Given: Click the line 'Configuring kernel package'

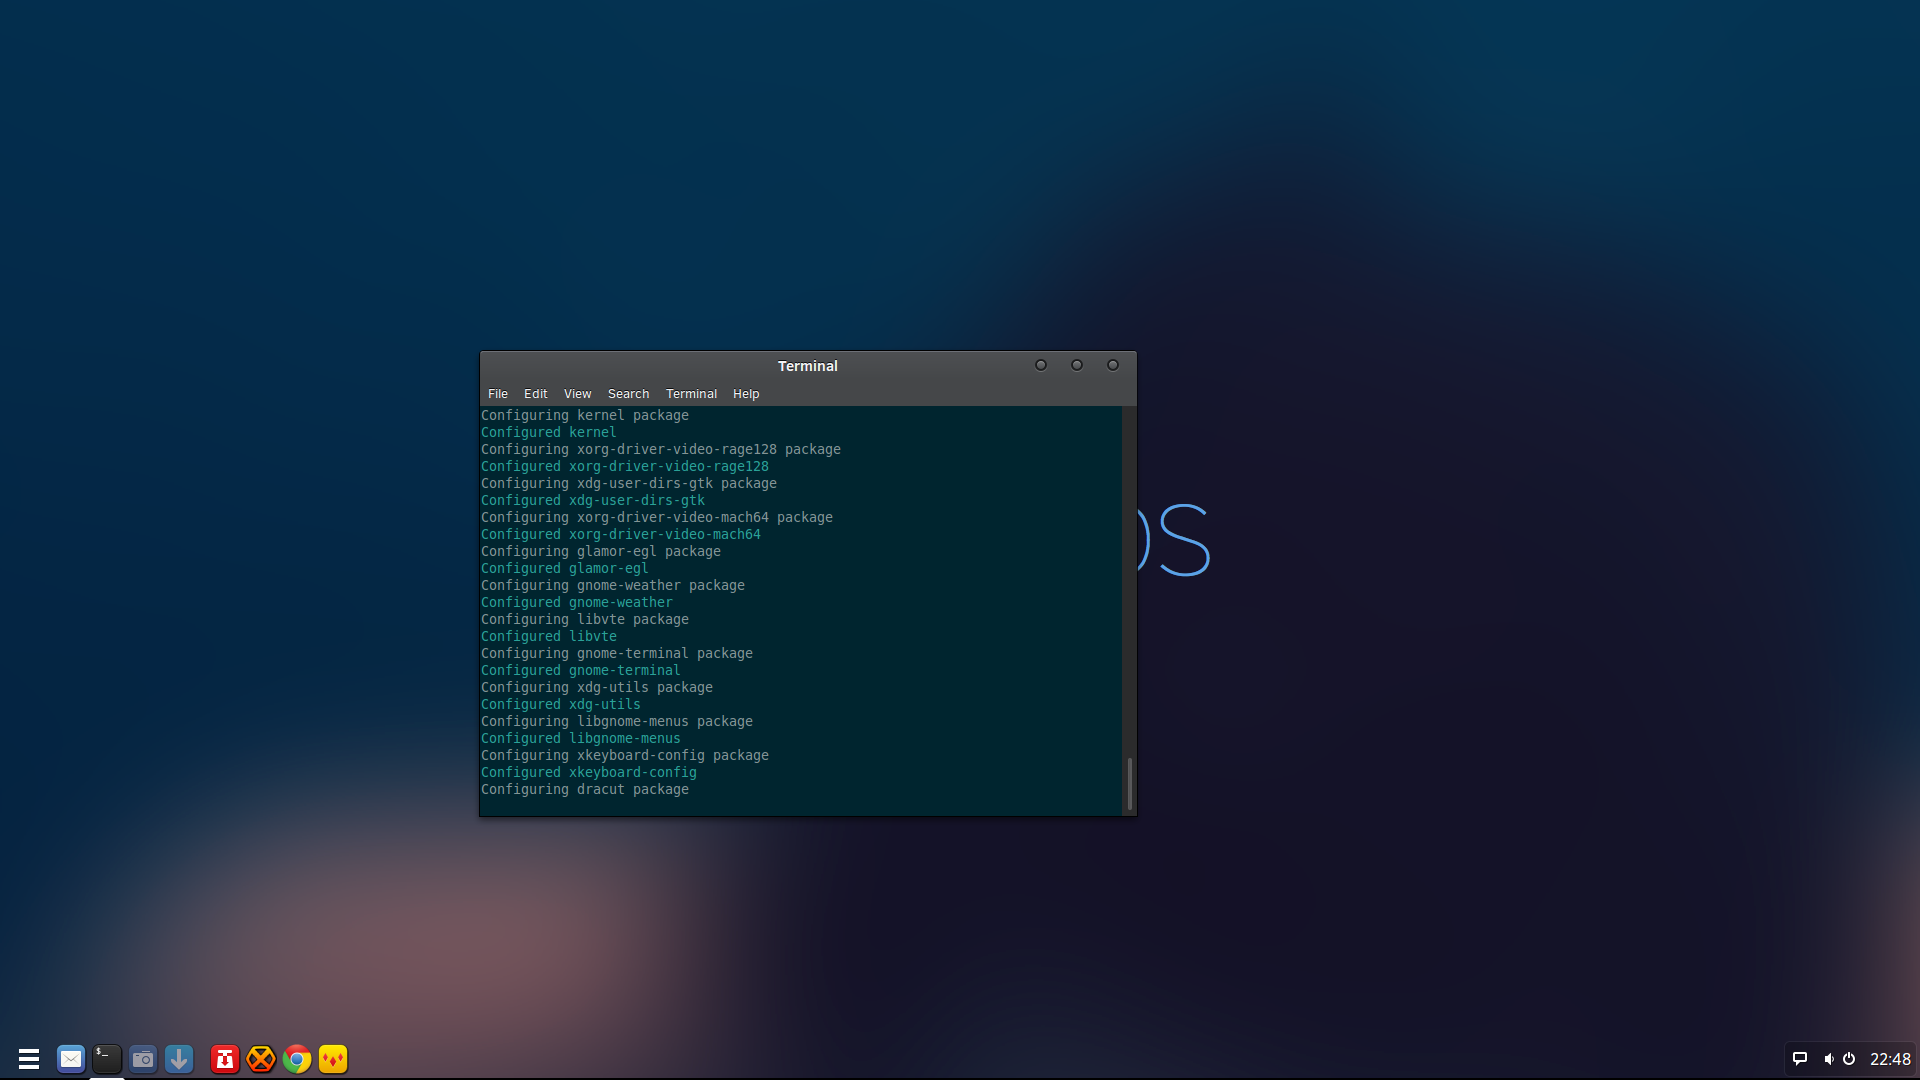Looking at the screenshot, I should pos(585,415).
